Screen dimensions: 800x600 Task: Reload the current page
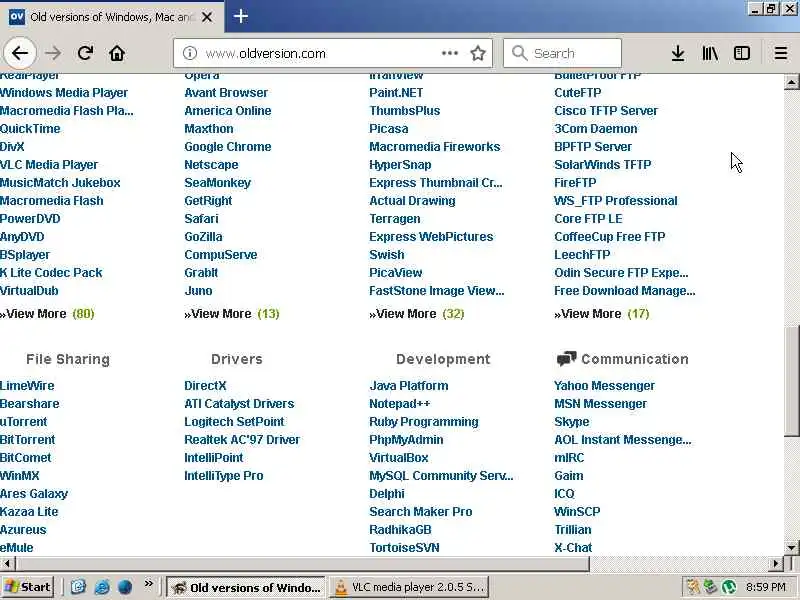(85, 53)
